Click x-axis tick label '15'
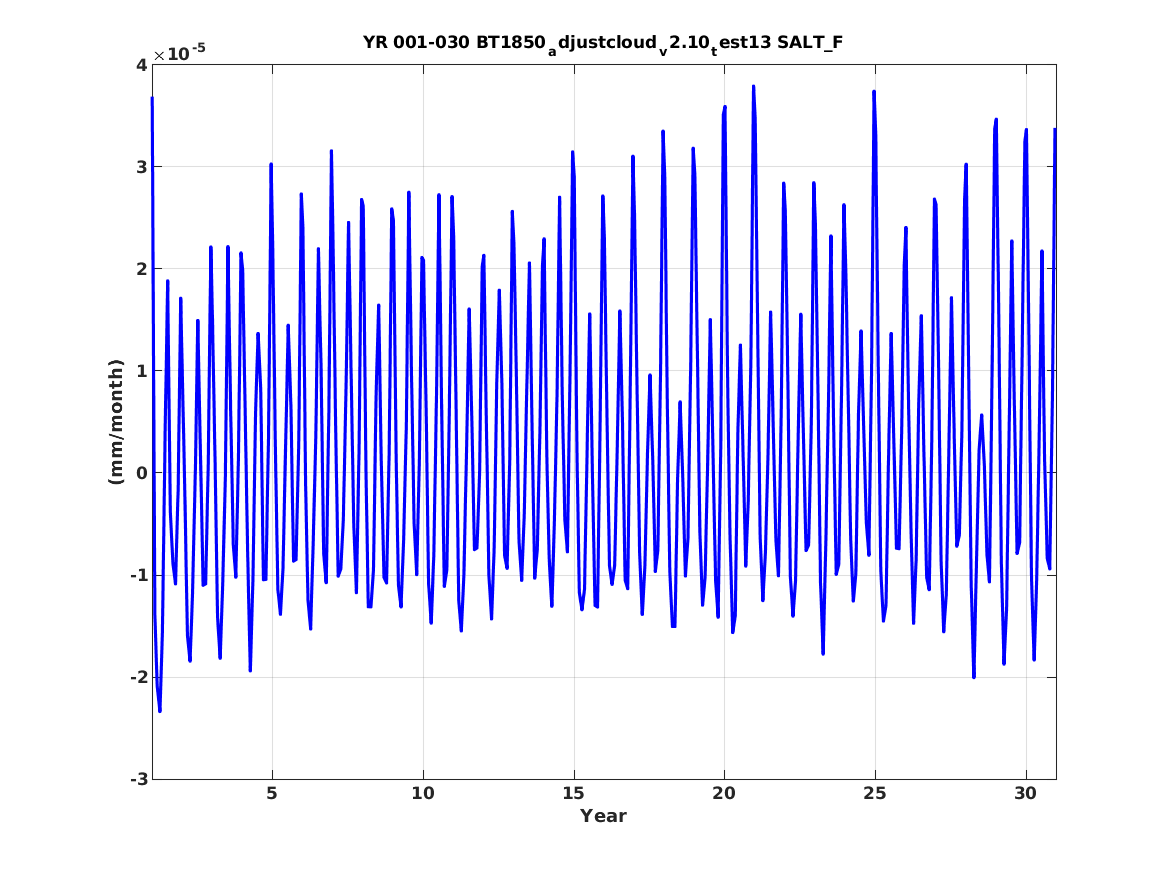This screenshot has width=1167, height=875. [573, 793]
